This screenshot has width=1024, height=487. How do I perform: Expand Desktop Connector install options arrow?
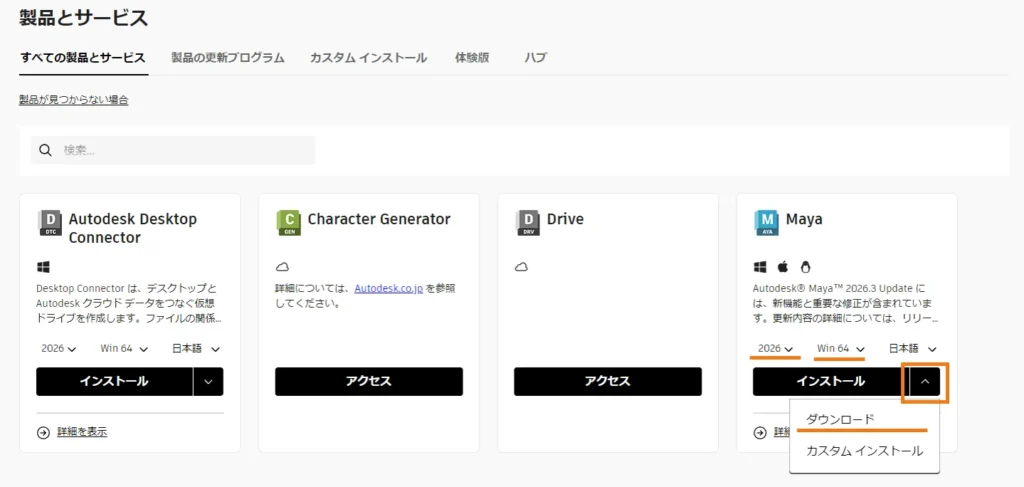tap(209, 381)
